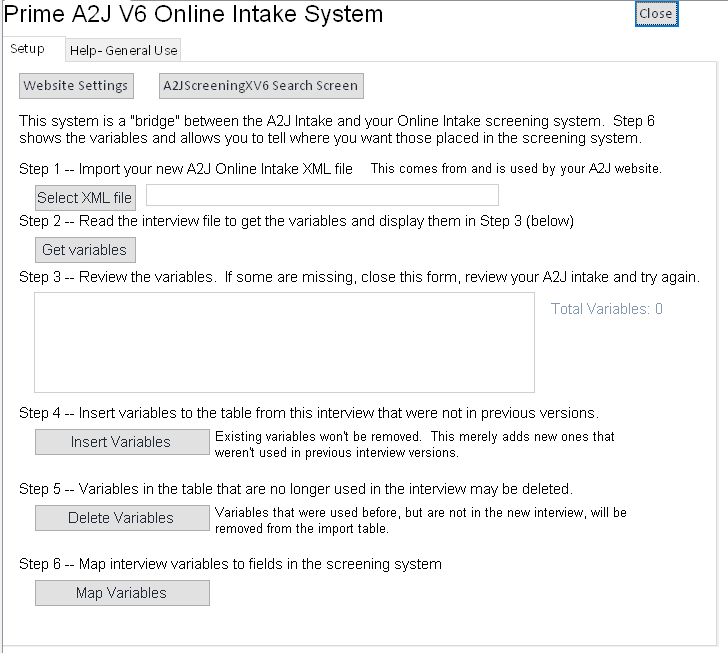Screen dimensions: 728x653
Task: Click the Step 1 import instruction text
Action: [186, 168]
